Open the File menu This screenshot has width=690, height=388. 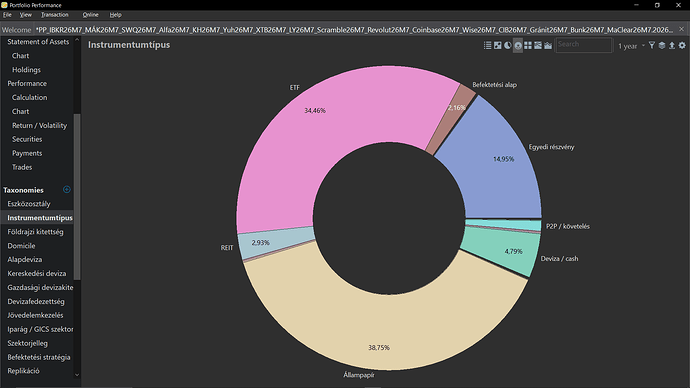click(x=7, y=15)
